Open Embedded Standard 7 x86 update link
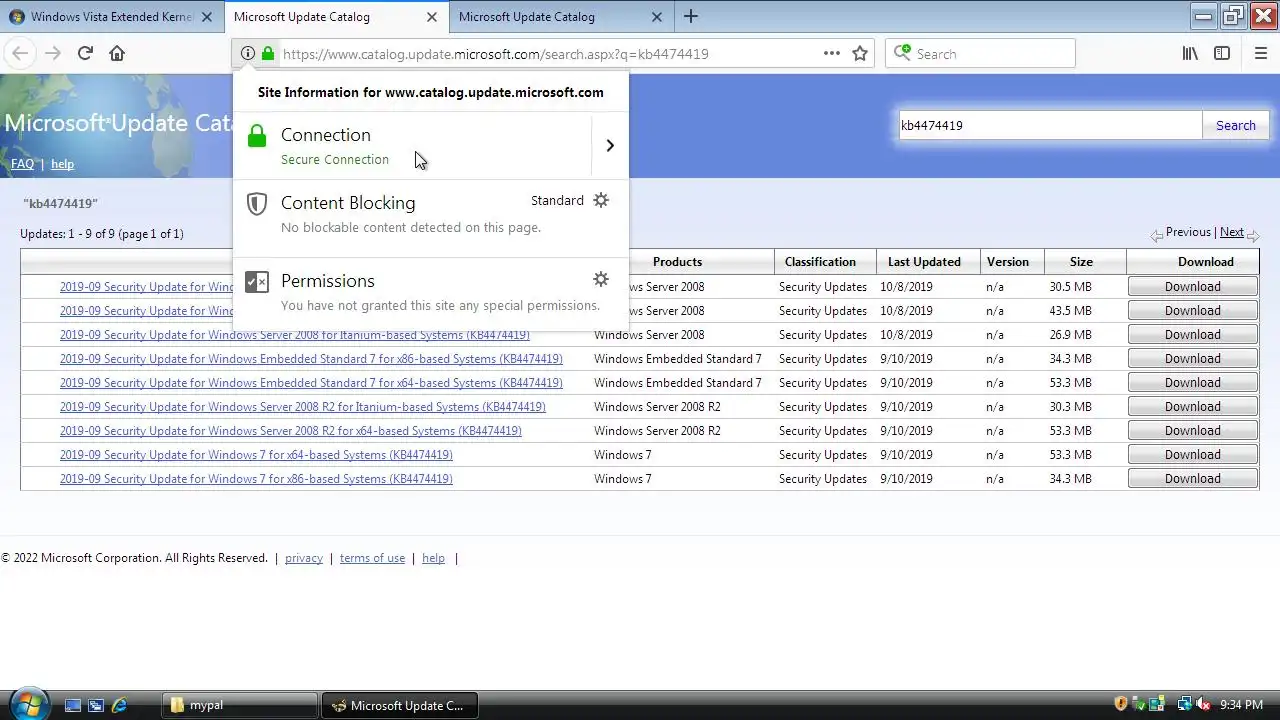1280x720 pixels. click(x=311, y=359)
